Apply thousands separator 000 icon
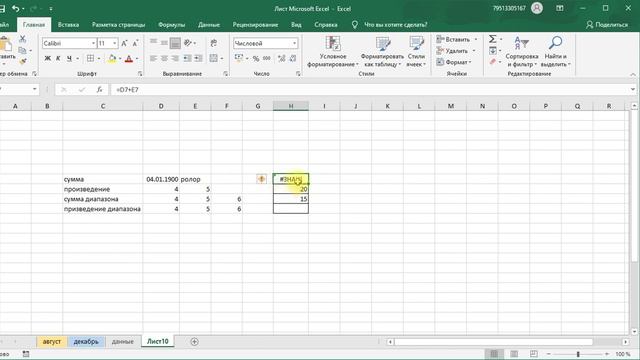 (267, 58)
